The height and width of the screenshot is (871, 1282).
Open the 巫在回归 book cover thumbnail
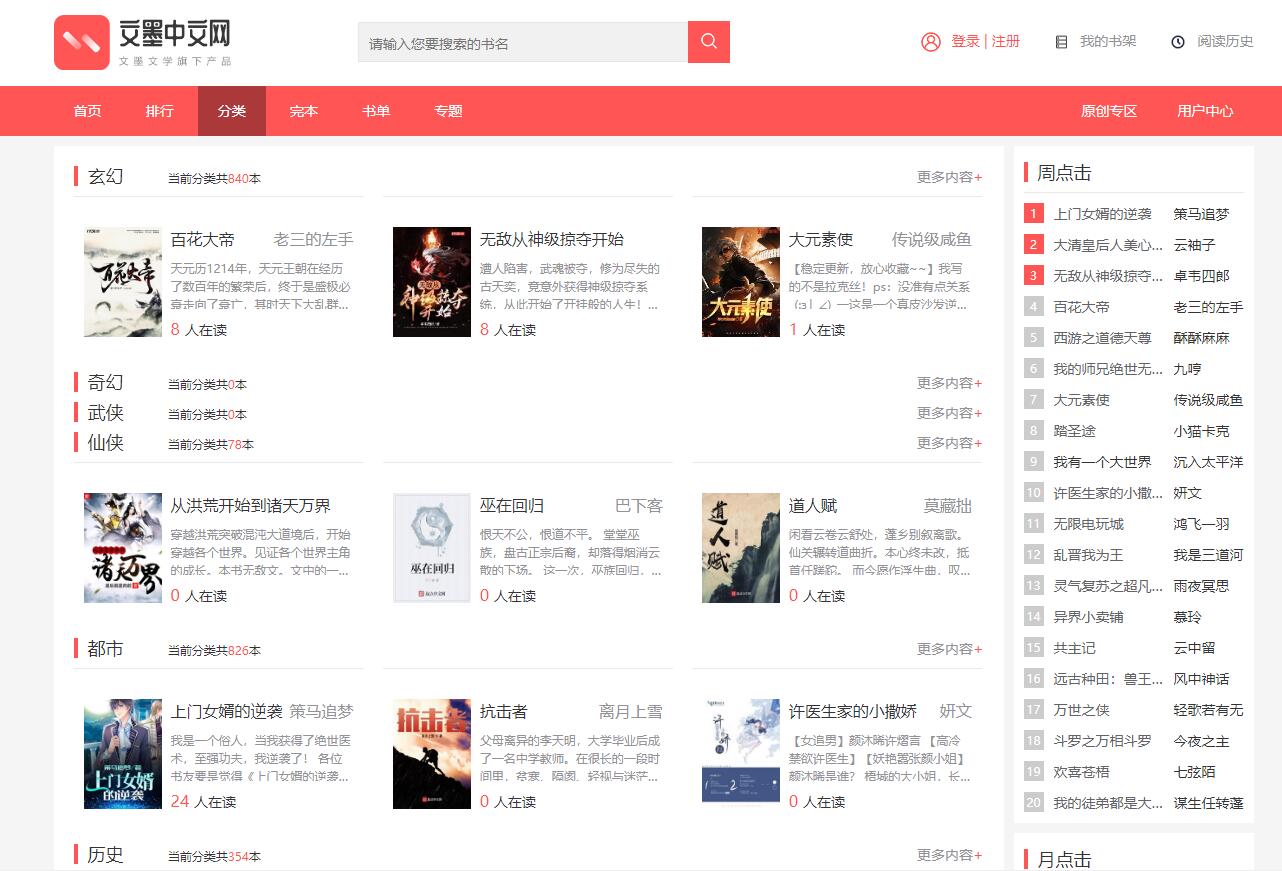coord(432,548)
